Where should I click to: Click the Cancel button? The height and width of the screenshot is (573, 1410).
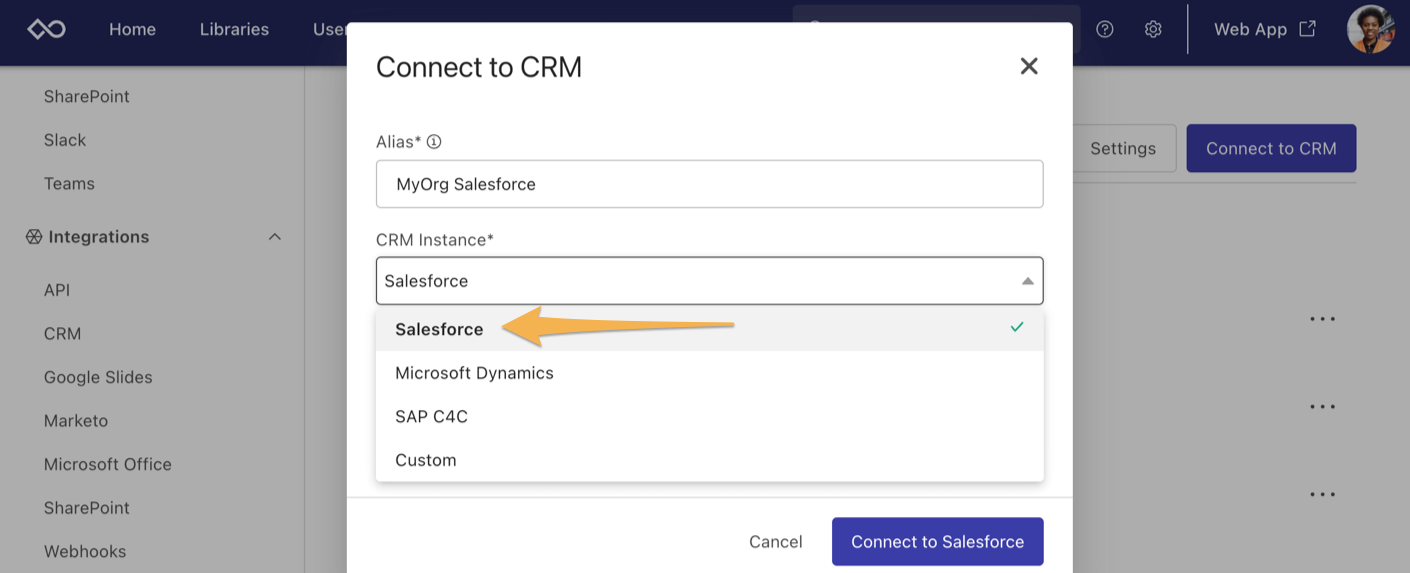[775, 541]
